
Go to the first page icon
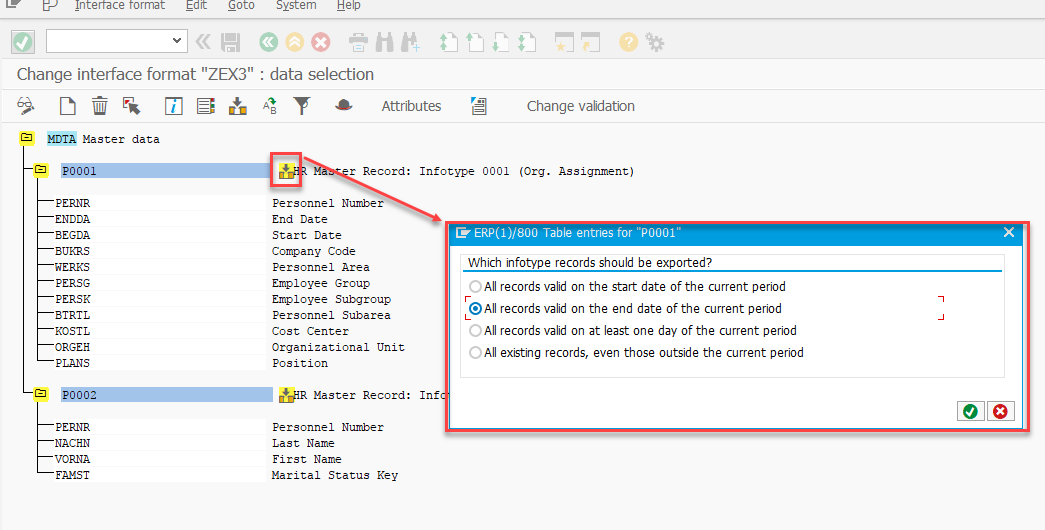click(449, 43)
